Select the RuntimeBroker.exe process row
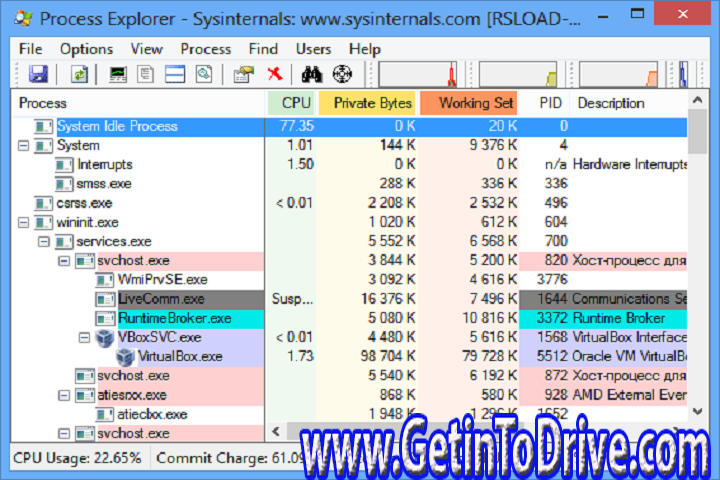The width and height of the screenshot is (720, 480). pyautogui.click(x=349, y=318)
